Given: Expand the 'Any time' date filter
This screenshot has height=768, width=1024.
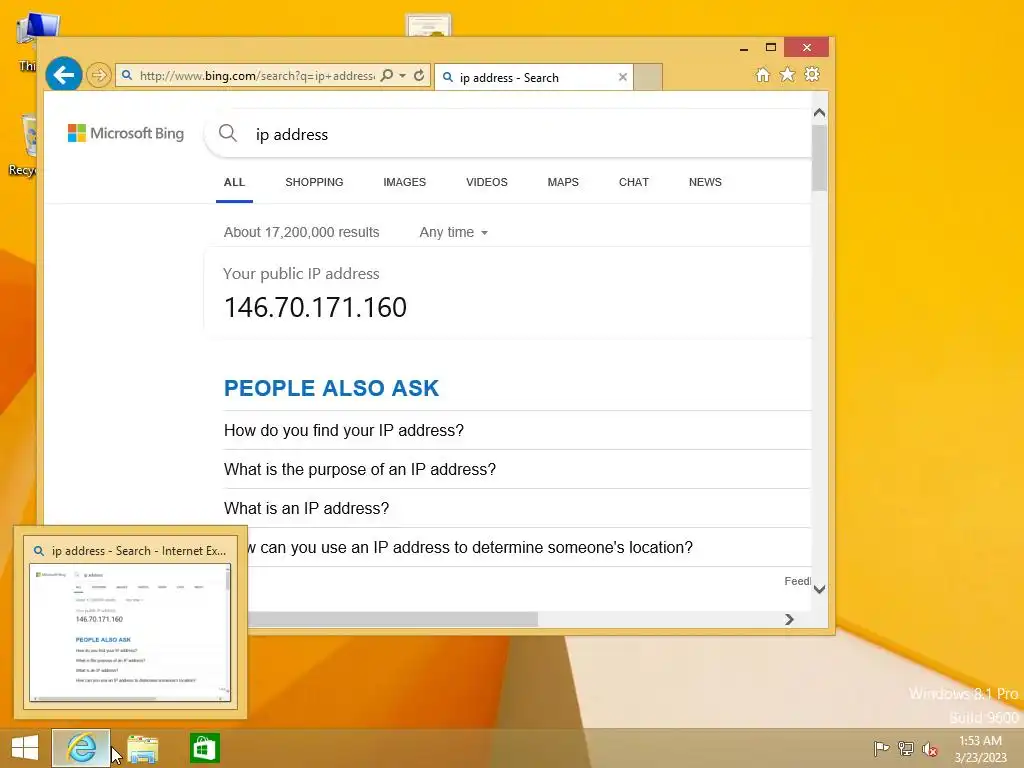Looking at the screenshot, I should [x=453, y=232].
